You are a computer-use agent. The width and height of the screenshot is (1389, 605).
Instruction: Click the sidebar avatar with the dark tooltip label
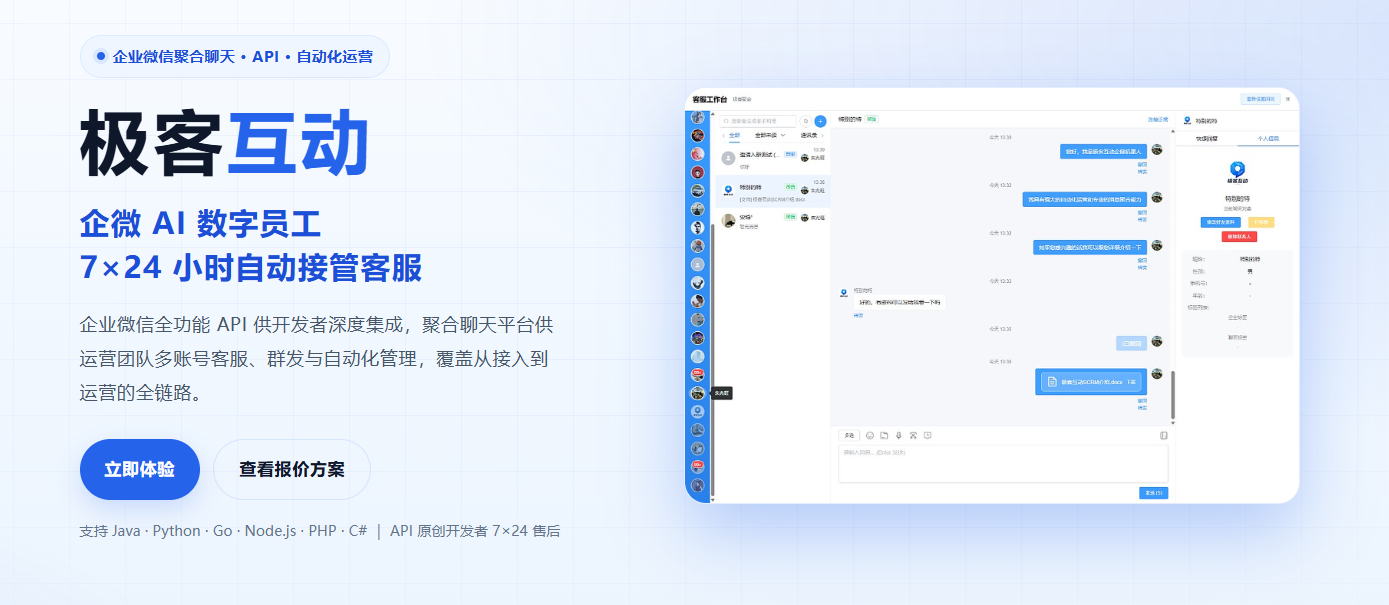(x=697, y=393)
